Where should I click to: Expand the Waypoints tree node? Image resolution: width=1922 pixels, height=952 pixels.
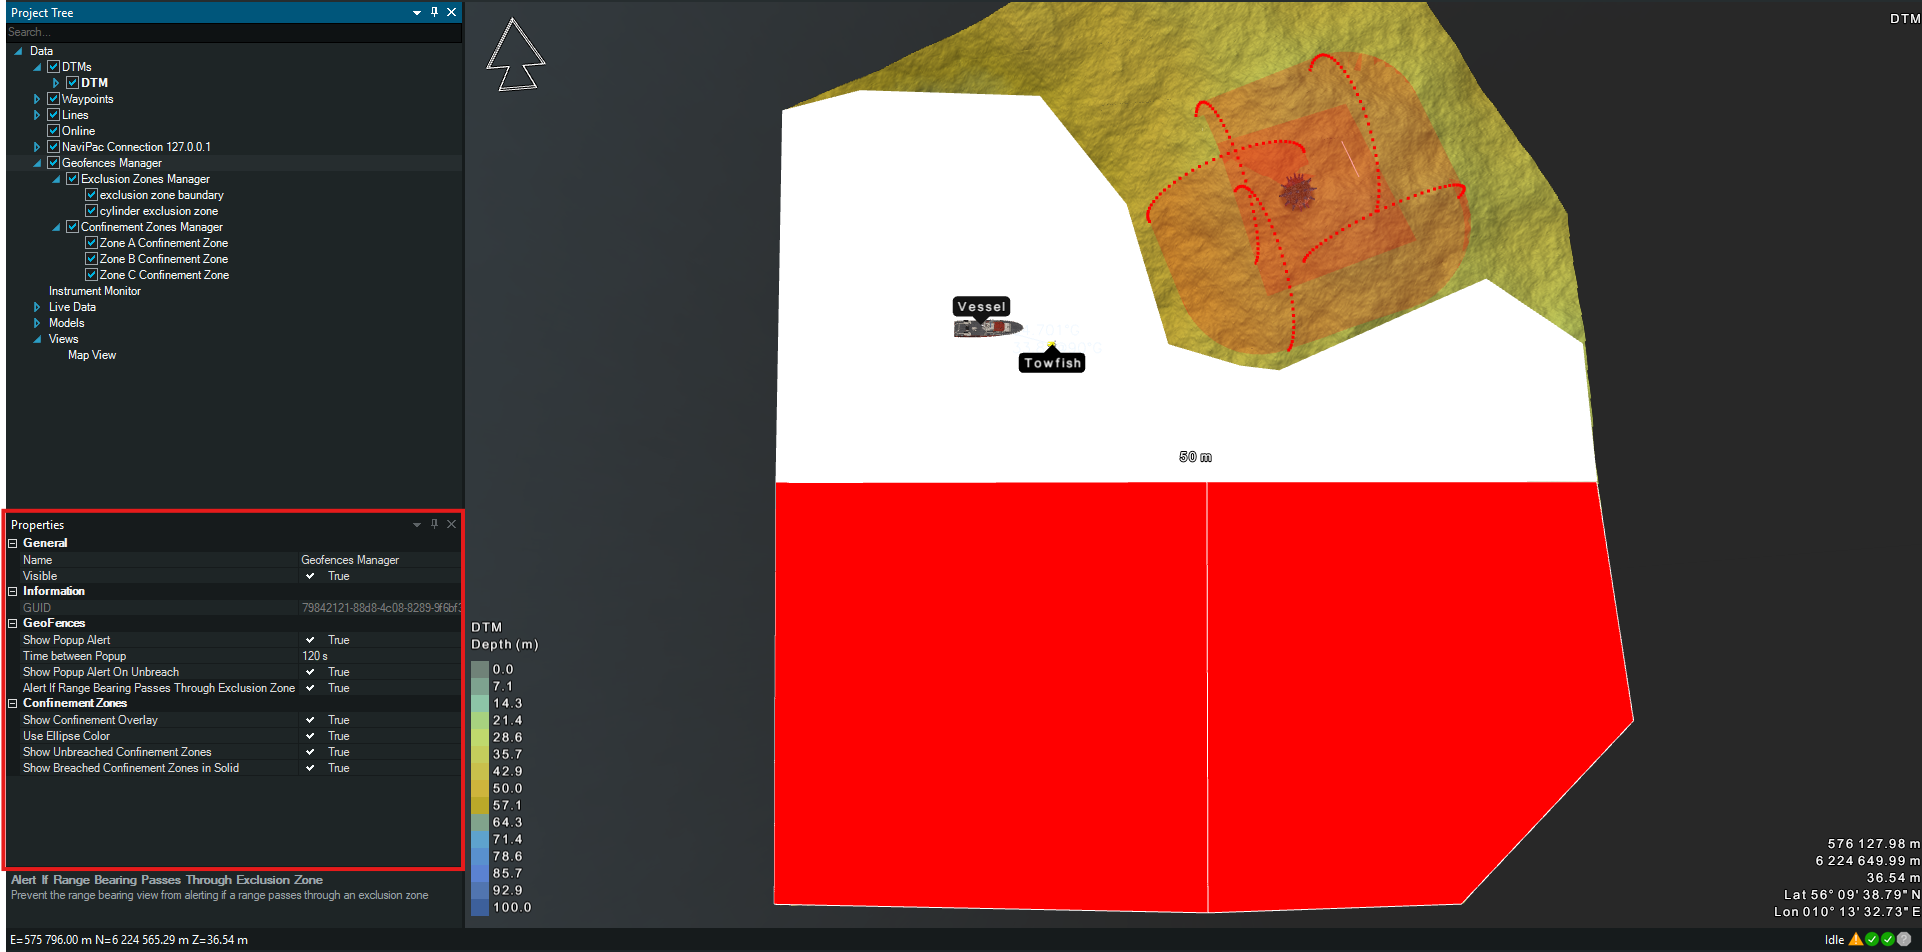(x=37, y=99)
